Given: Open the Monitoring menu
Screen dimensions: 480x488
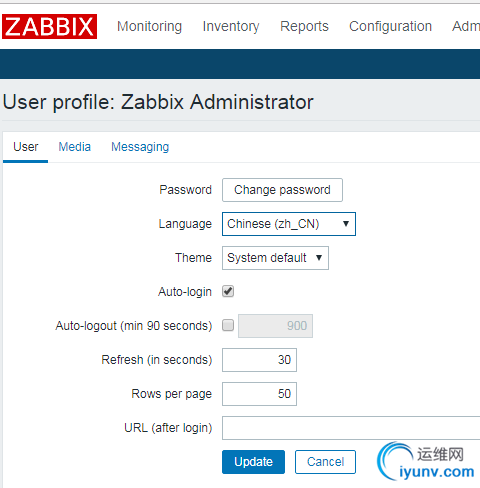Looking at the screenshot, I should (x=149, y=26).
